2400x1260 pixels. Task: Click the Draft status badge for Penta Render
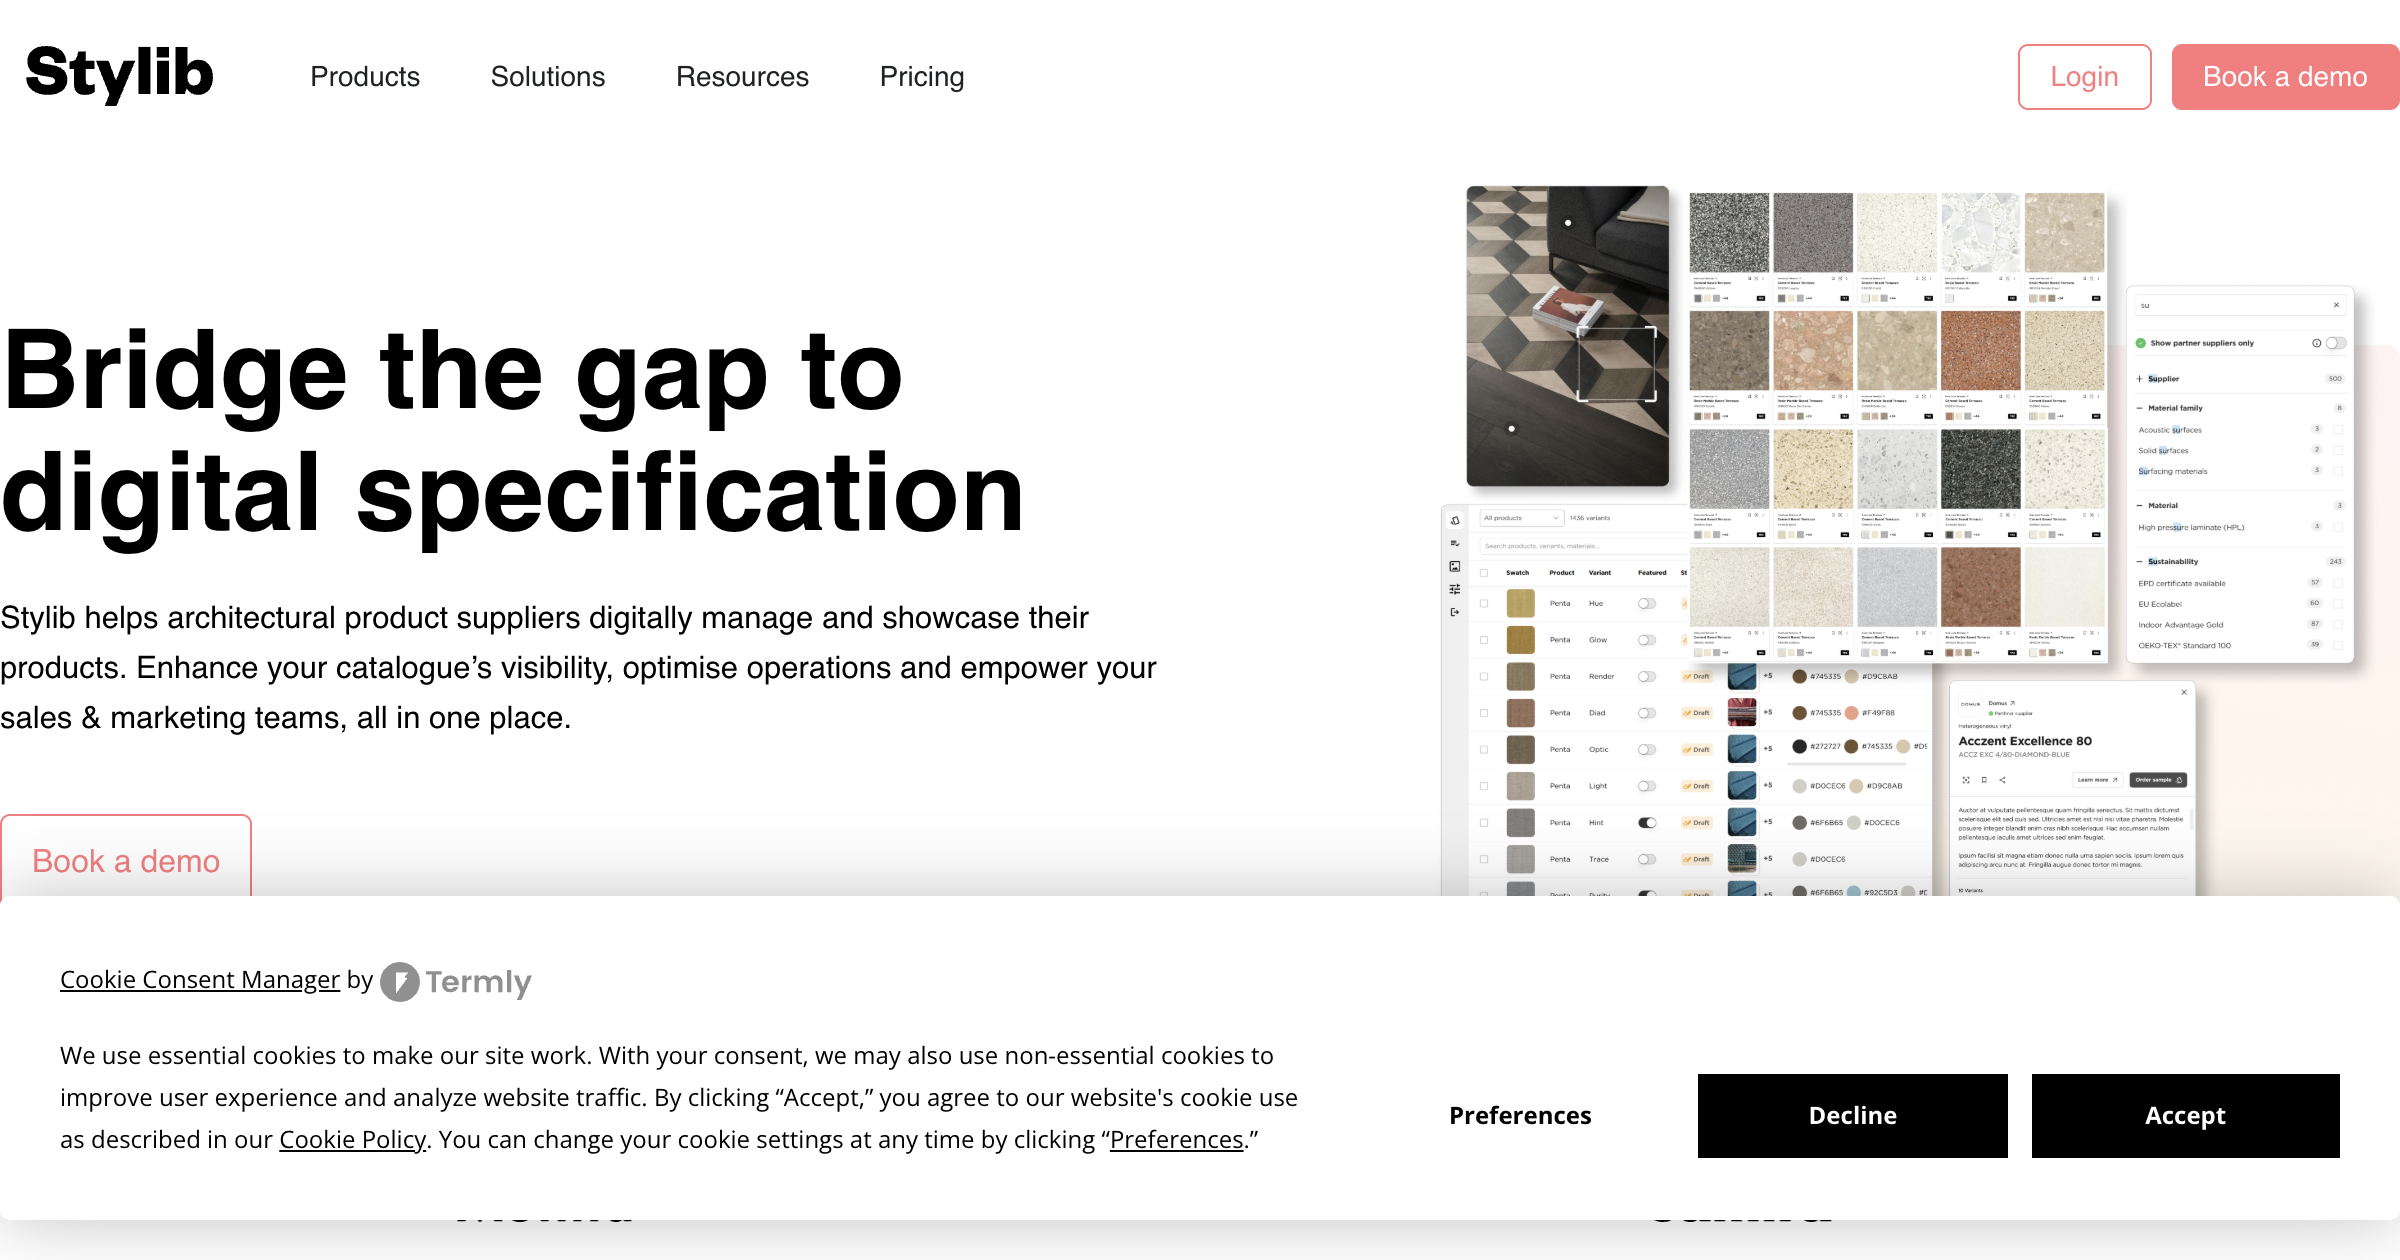click(x=1696, y=677)
